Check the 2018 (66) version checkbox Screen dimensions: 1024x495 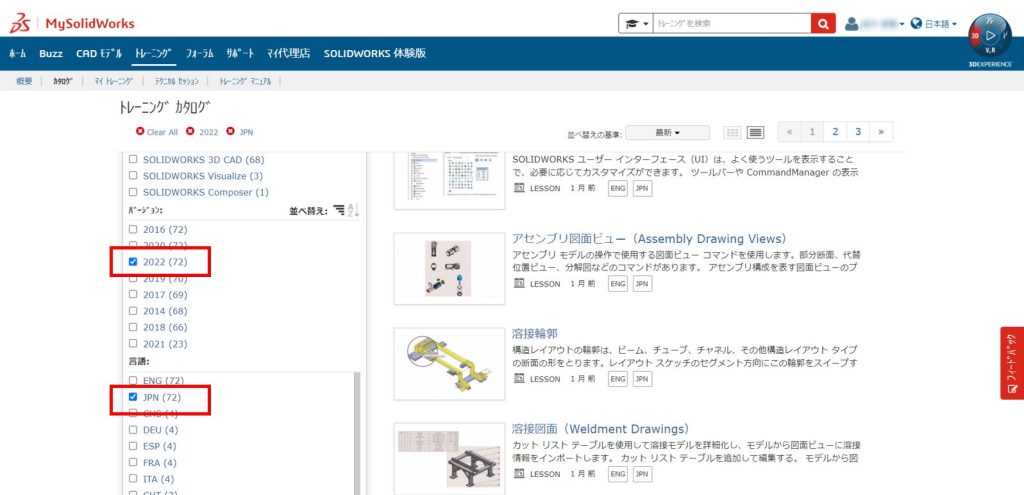(133, 327)
